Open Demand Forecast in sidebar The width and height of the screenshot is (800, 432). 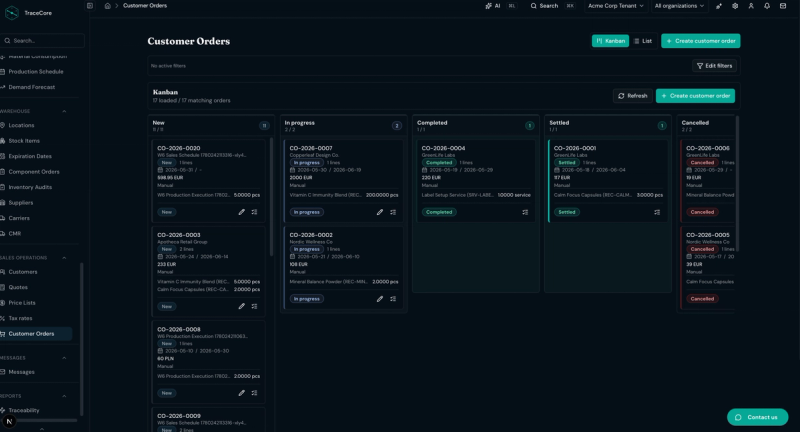(x=32, y=87)
